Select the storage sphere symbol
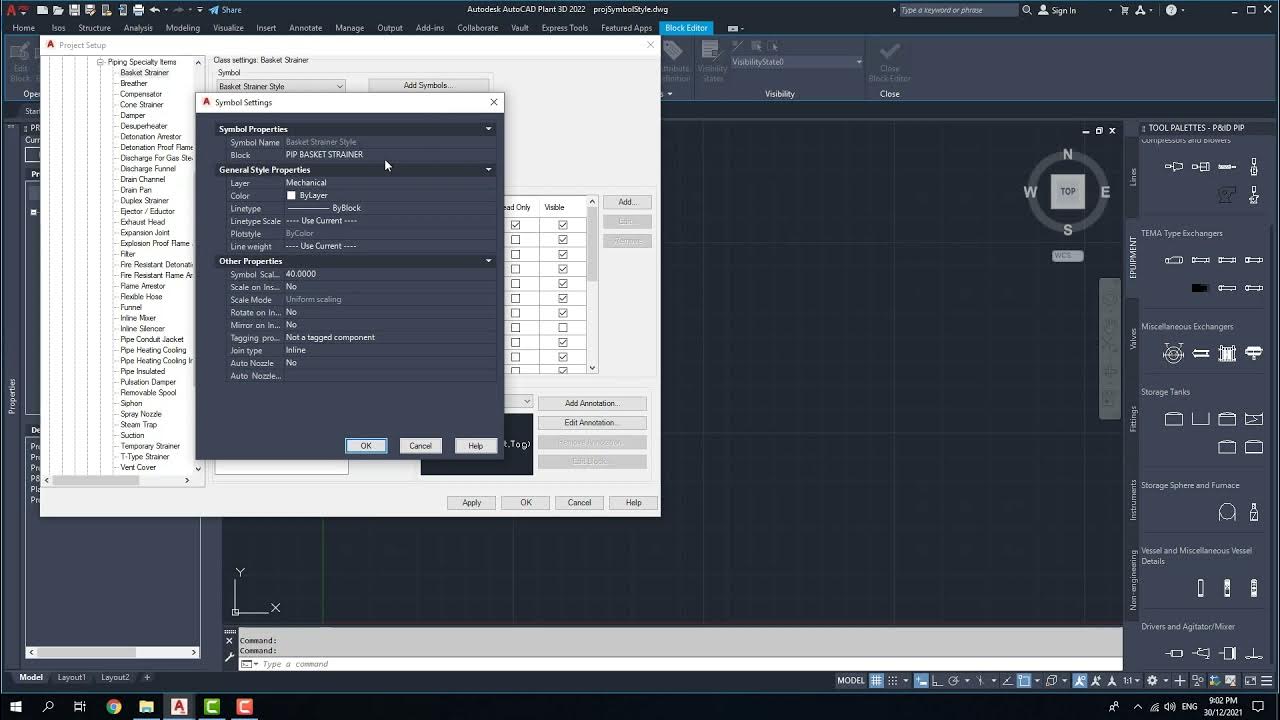 tap(1227, 513)
